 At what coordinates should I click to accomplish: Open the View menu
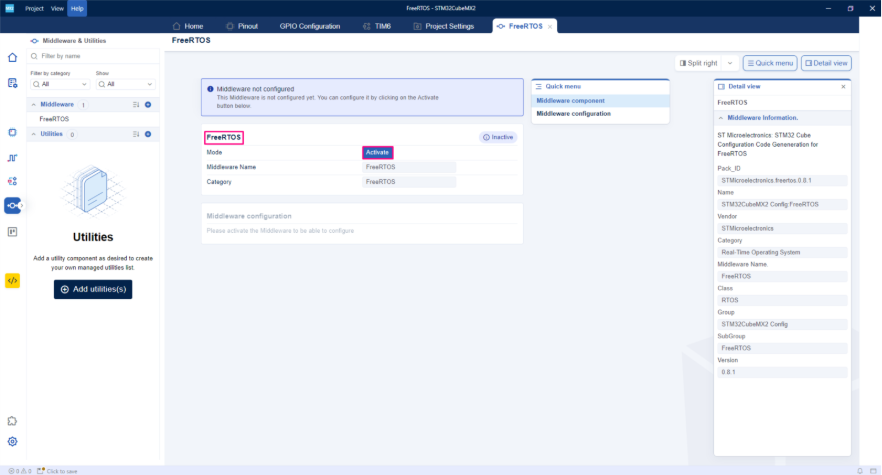tap(57, 8)
